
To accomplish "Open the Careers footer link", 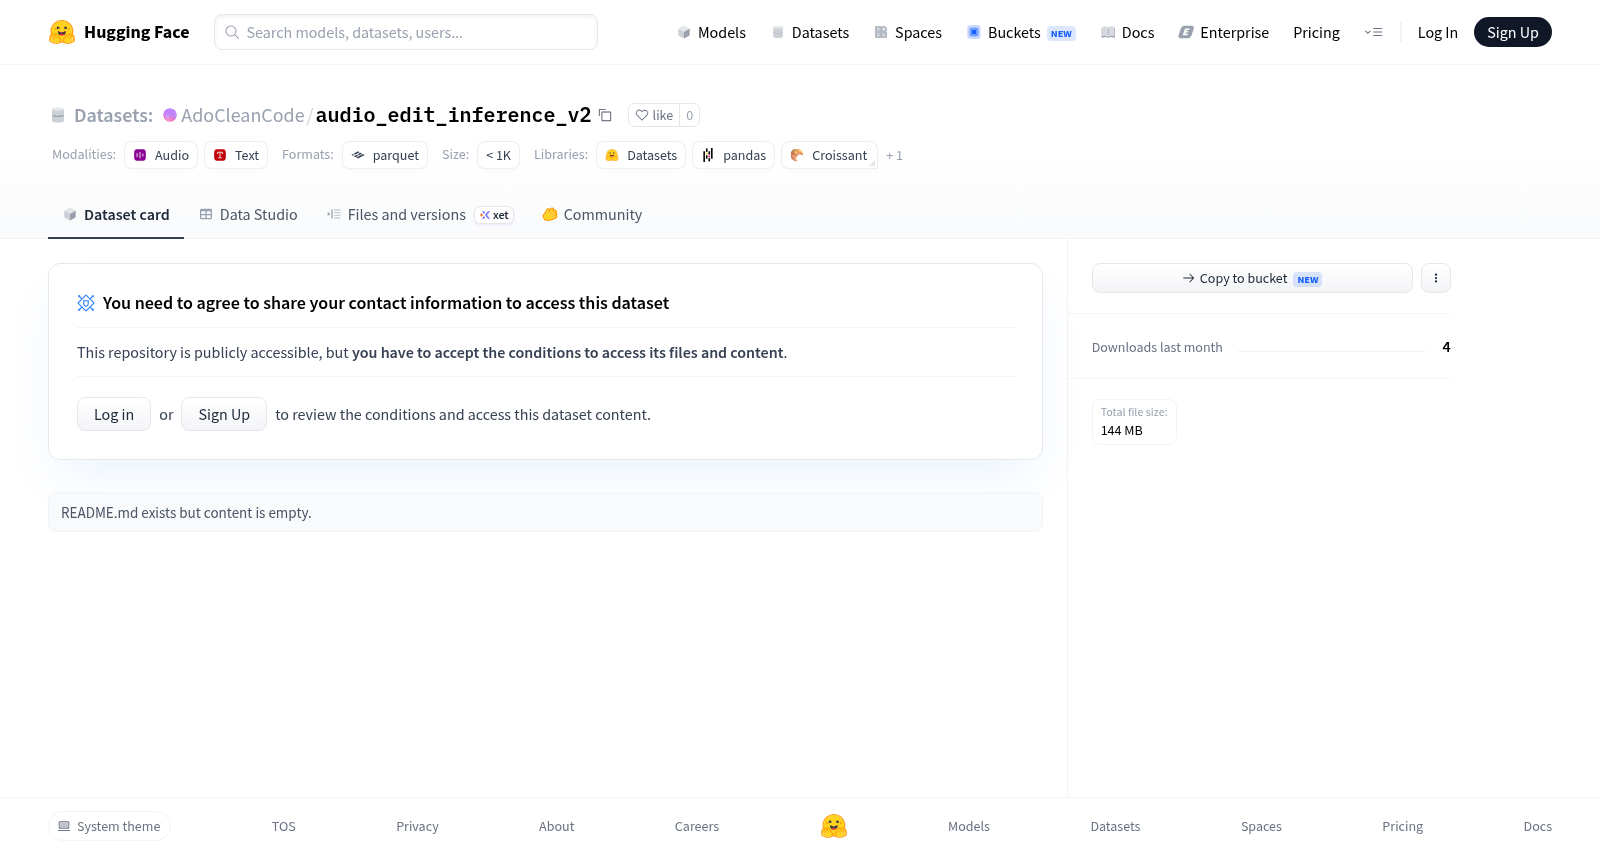I will point(697,826).
